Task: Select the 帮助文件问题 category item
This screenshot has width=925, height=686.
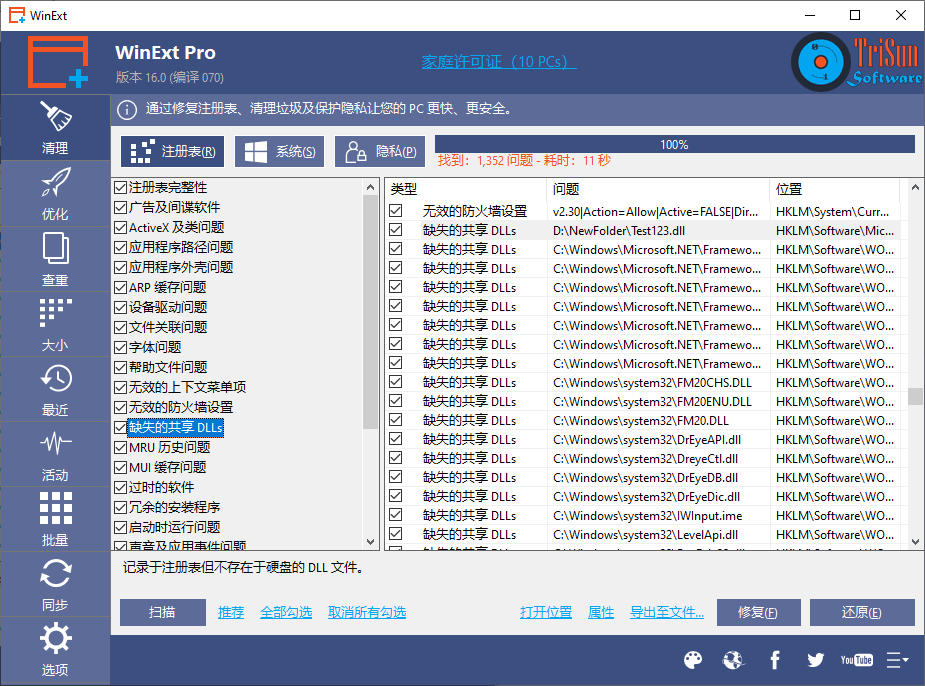Action: 168,367
